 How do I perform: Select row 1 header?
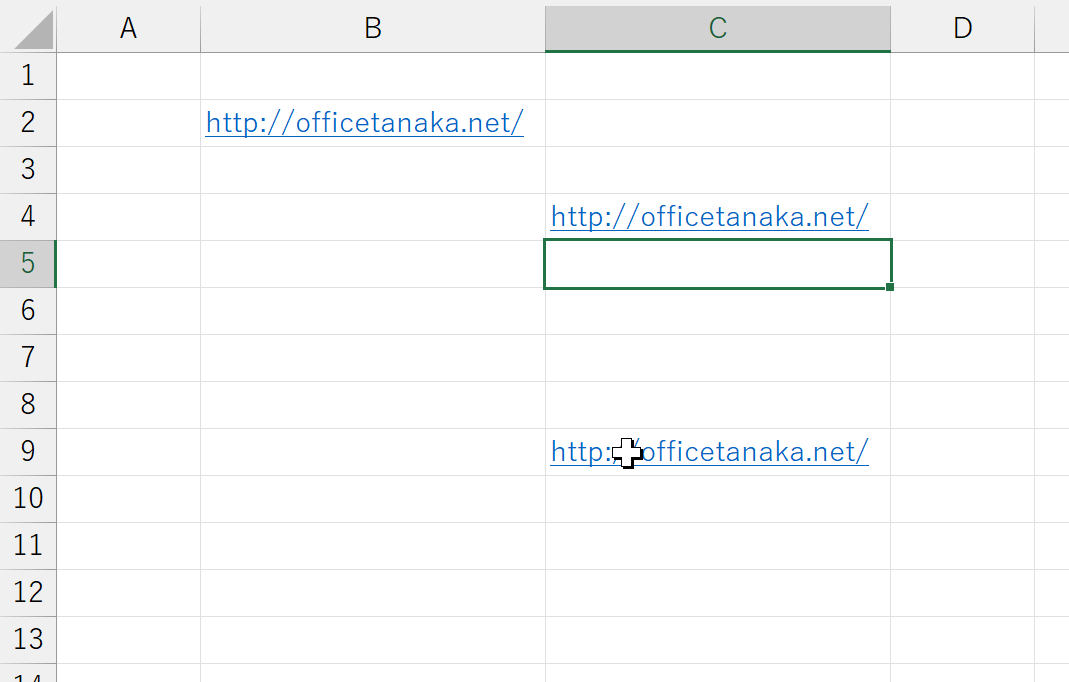(28, 76)
